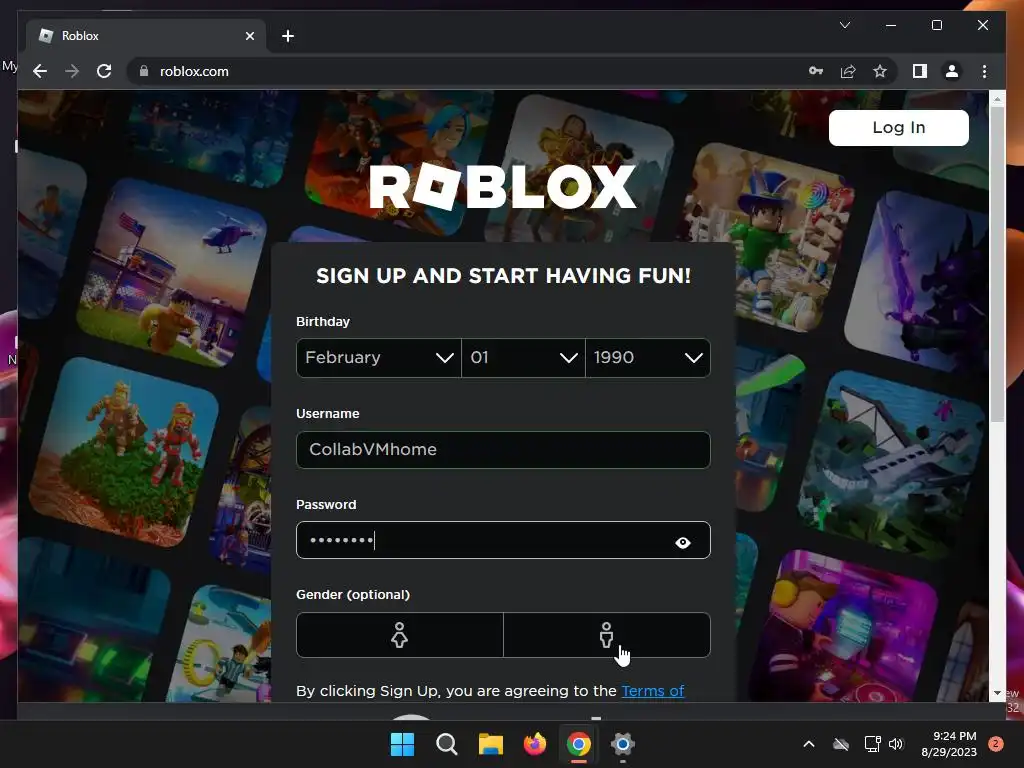Go back using the browser back arrow

point(40,71)
